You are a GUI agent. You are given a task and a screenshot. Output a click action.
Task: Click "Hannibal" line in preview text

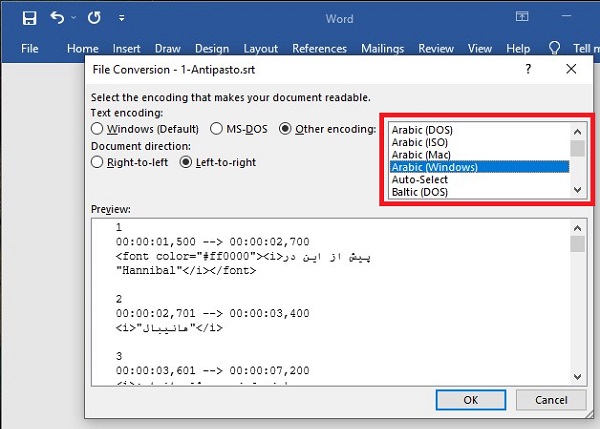[186, 270]
